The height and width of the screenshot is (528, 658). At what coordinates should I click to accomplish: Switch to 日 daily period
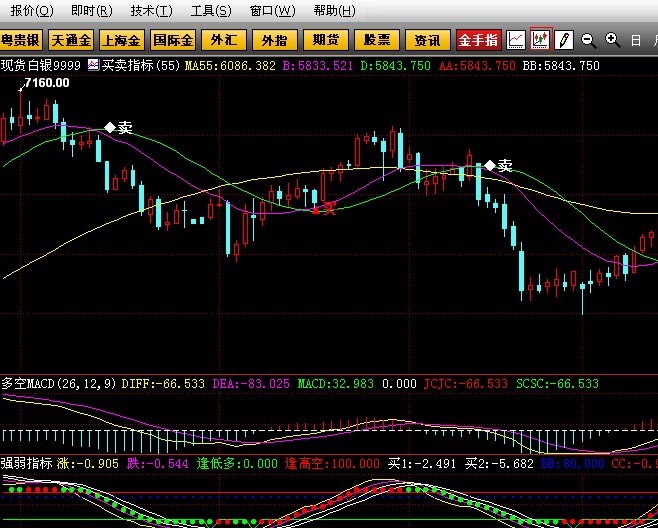[636, 41]
